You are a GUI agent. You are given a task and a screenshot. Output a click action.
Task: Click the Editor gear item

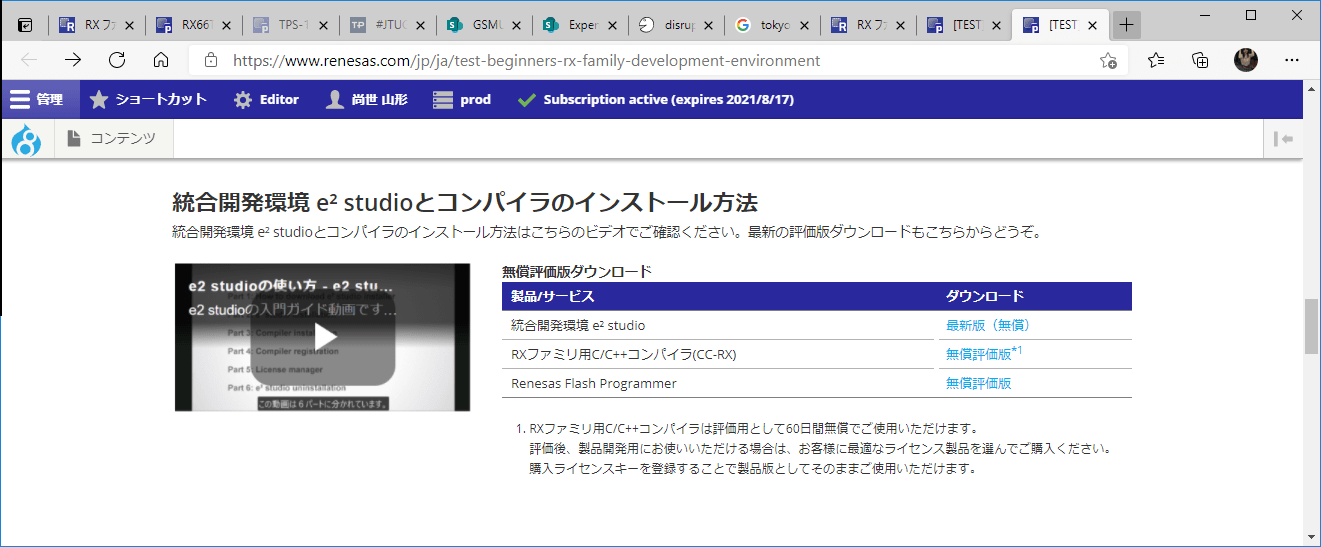[266, 100]
